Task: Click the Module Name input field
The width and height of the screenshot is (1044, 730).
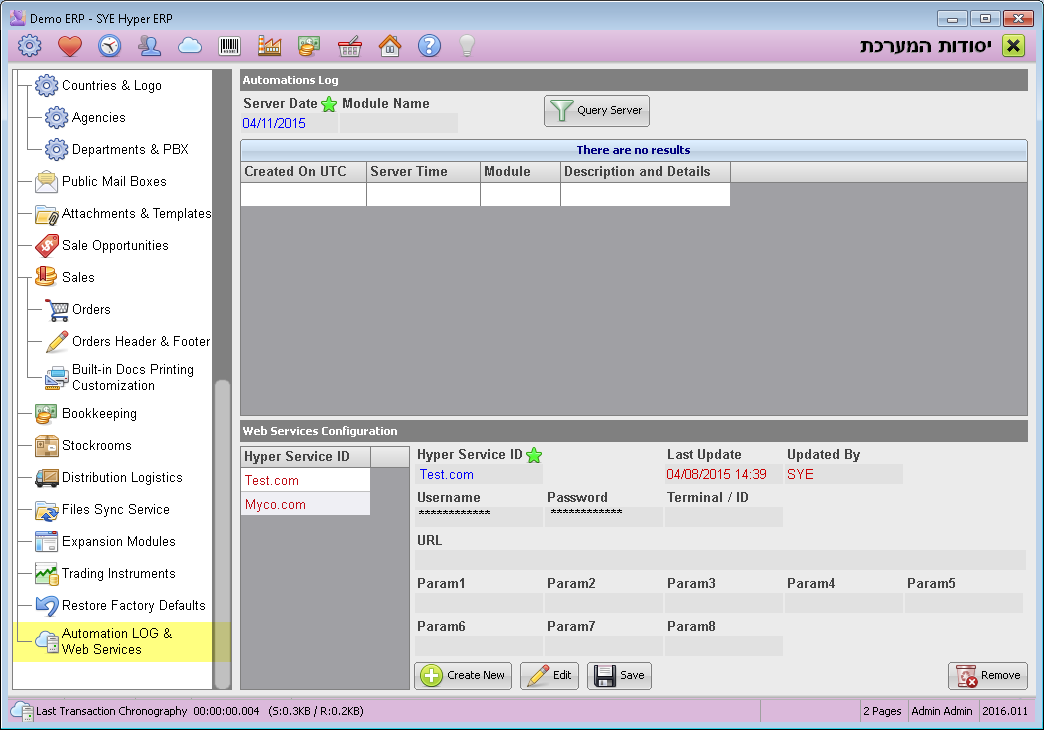Action: (x=399, y=123)
